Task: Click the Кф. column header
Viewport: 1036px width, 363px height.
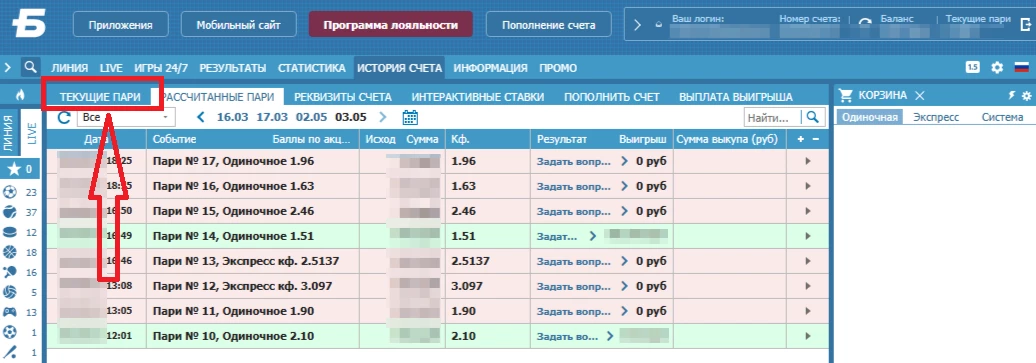Action: point(460,140)
